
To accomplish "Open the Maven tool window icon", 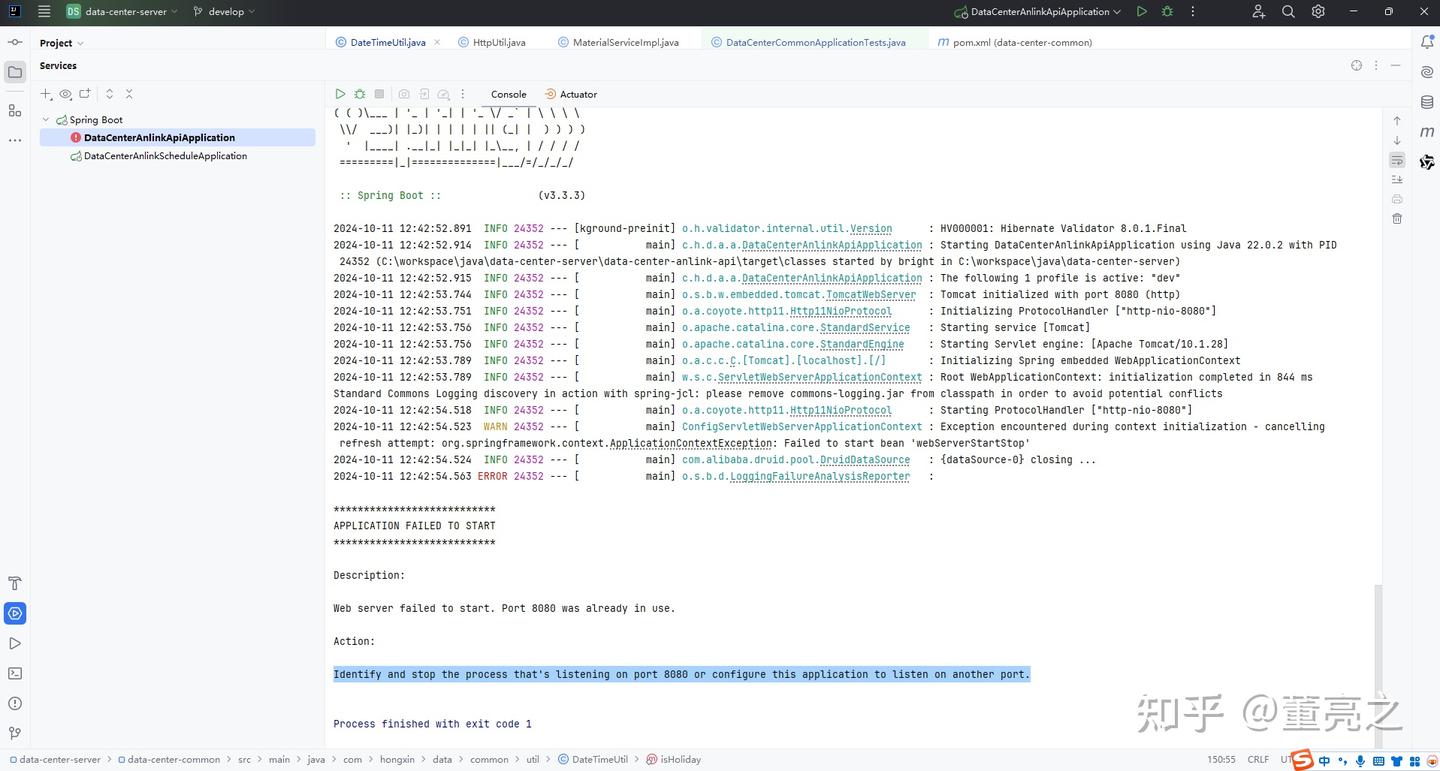I will [x=1427, y=132].
